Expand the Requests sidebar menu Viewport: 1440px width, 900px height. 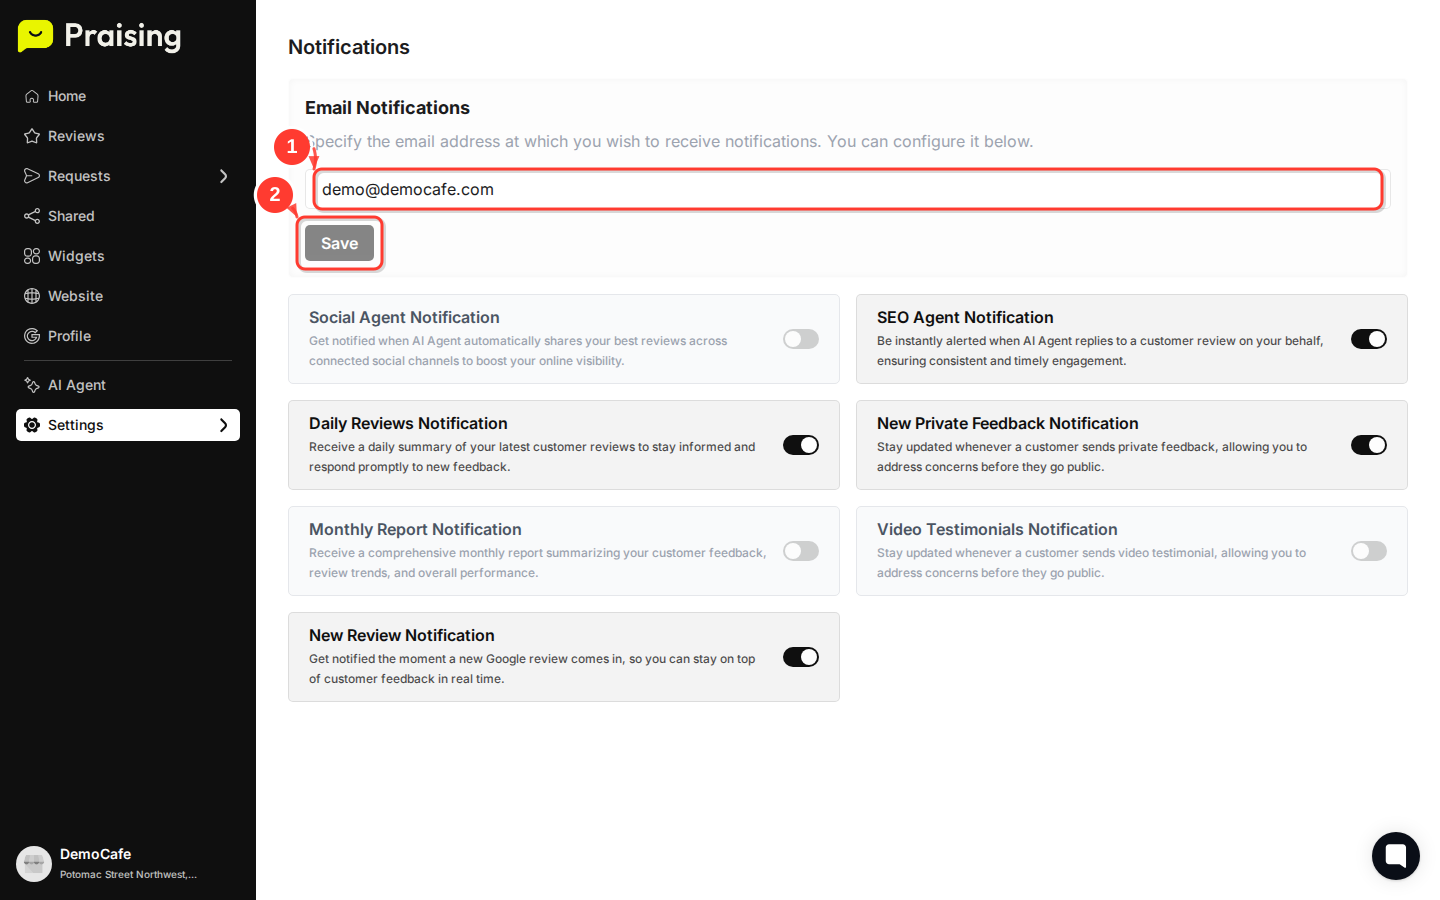[225, 176]
